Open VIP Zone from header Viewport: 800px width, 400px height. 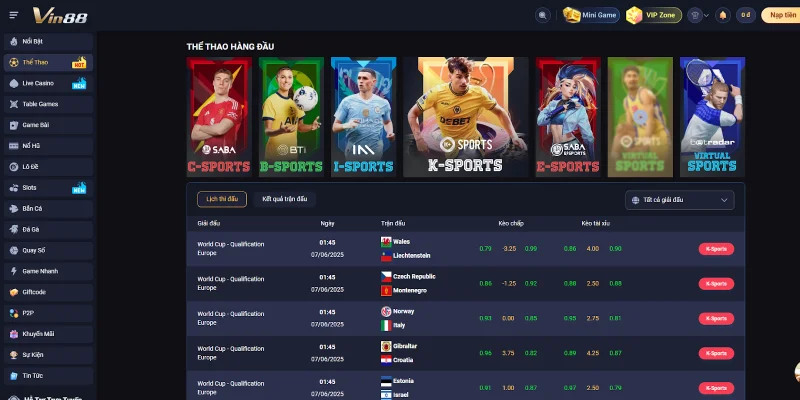[654, 15]
